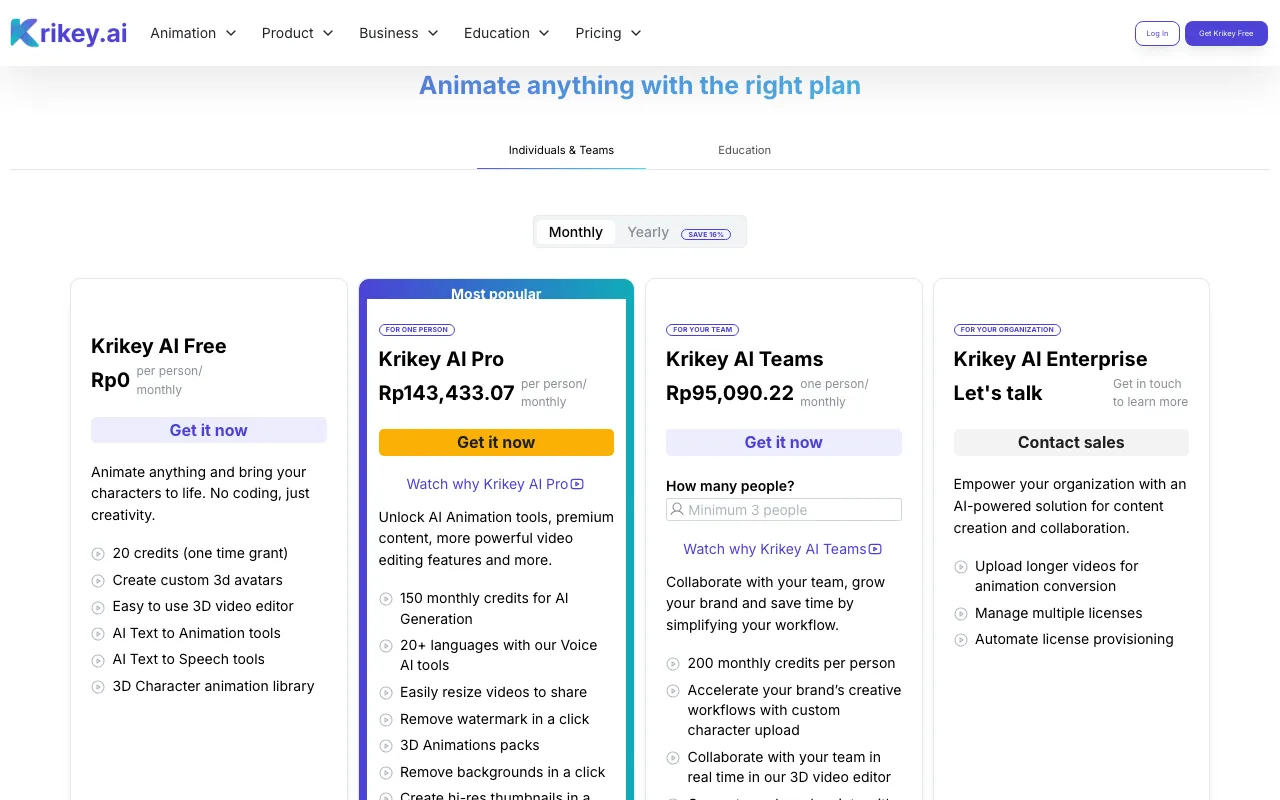Open the Pricing dropdown

pos(608,33)
